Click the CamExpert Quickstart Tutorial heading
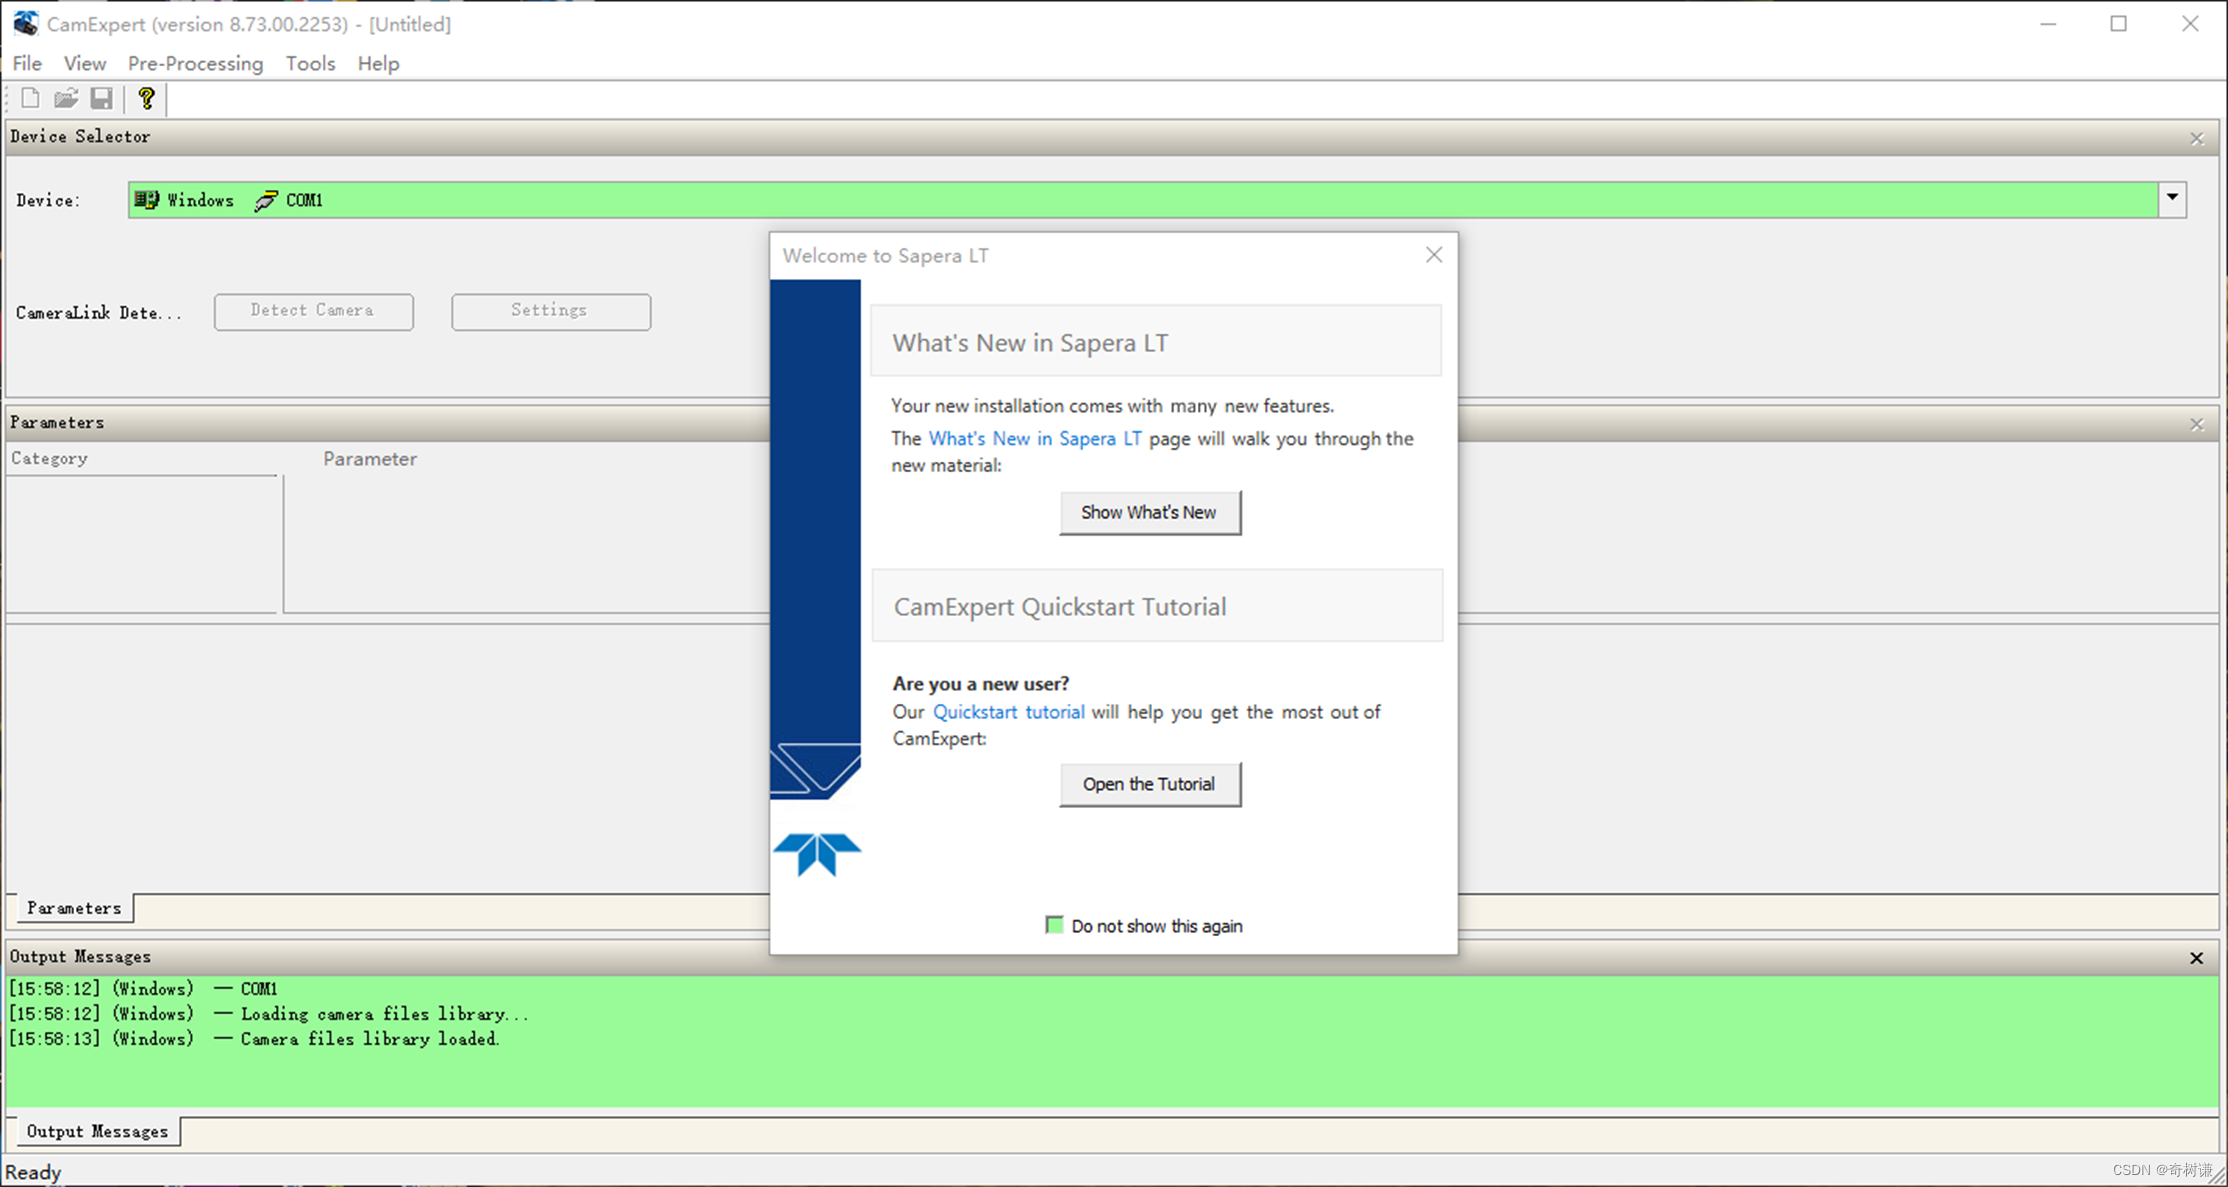This screenshot has height=1187, width=2228. 1060,607
